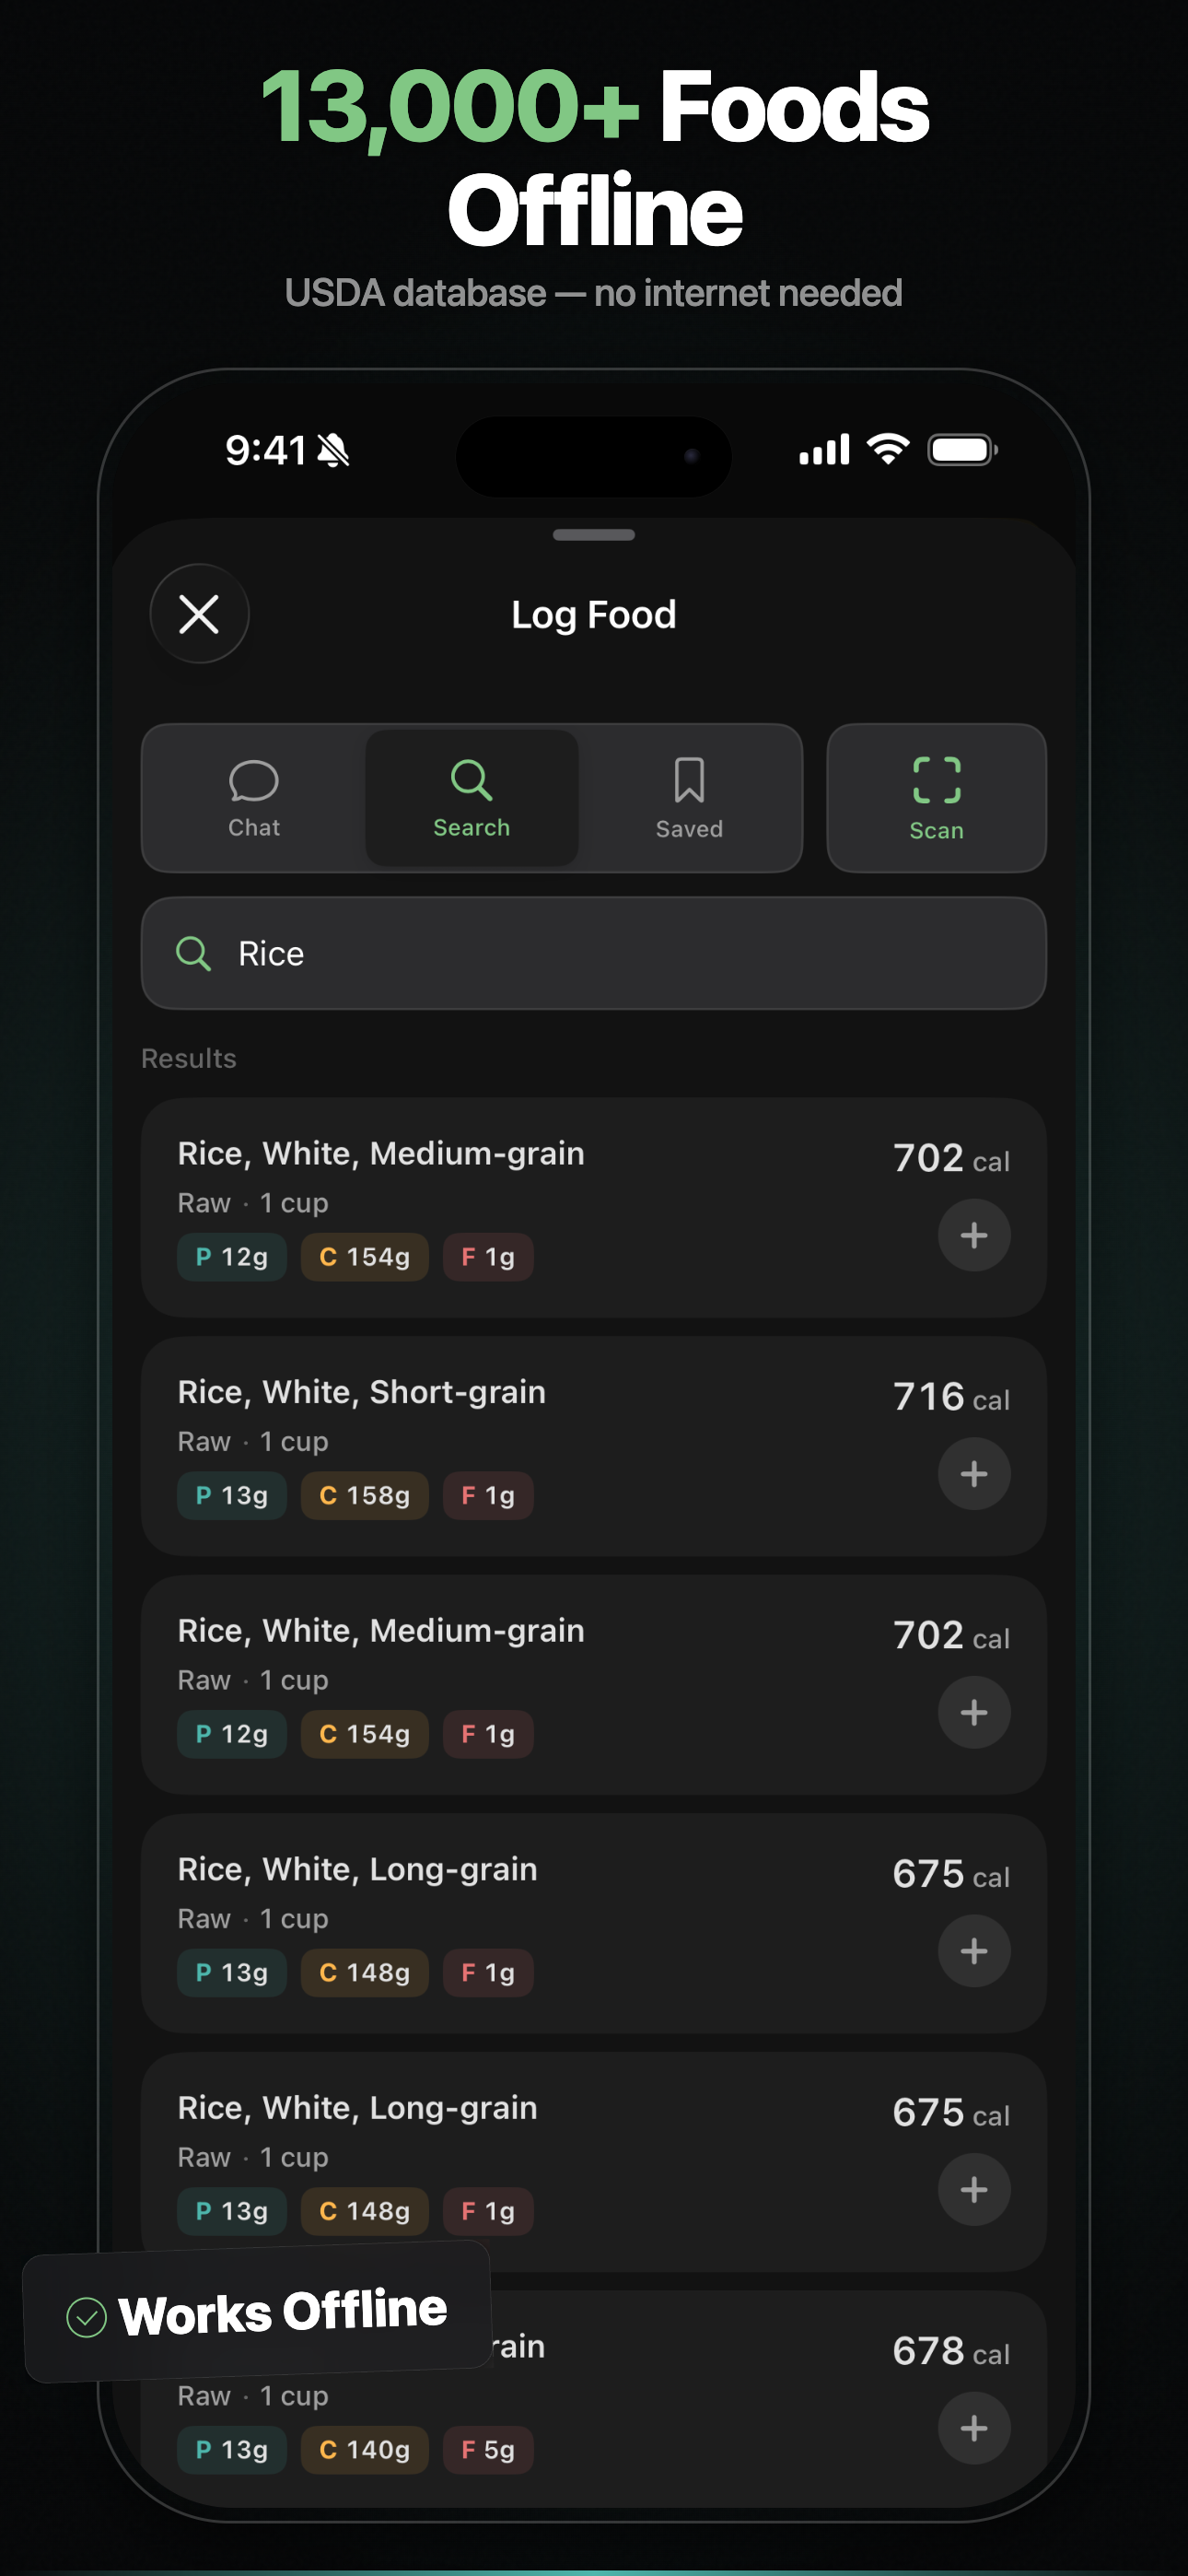Tap the Scan barcode button
The width and height of the screenshot is (1188, 2576).
(936, 798)
